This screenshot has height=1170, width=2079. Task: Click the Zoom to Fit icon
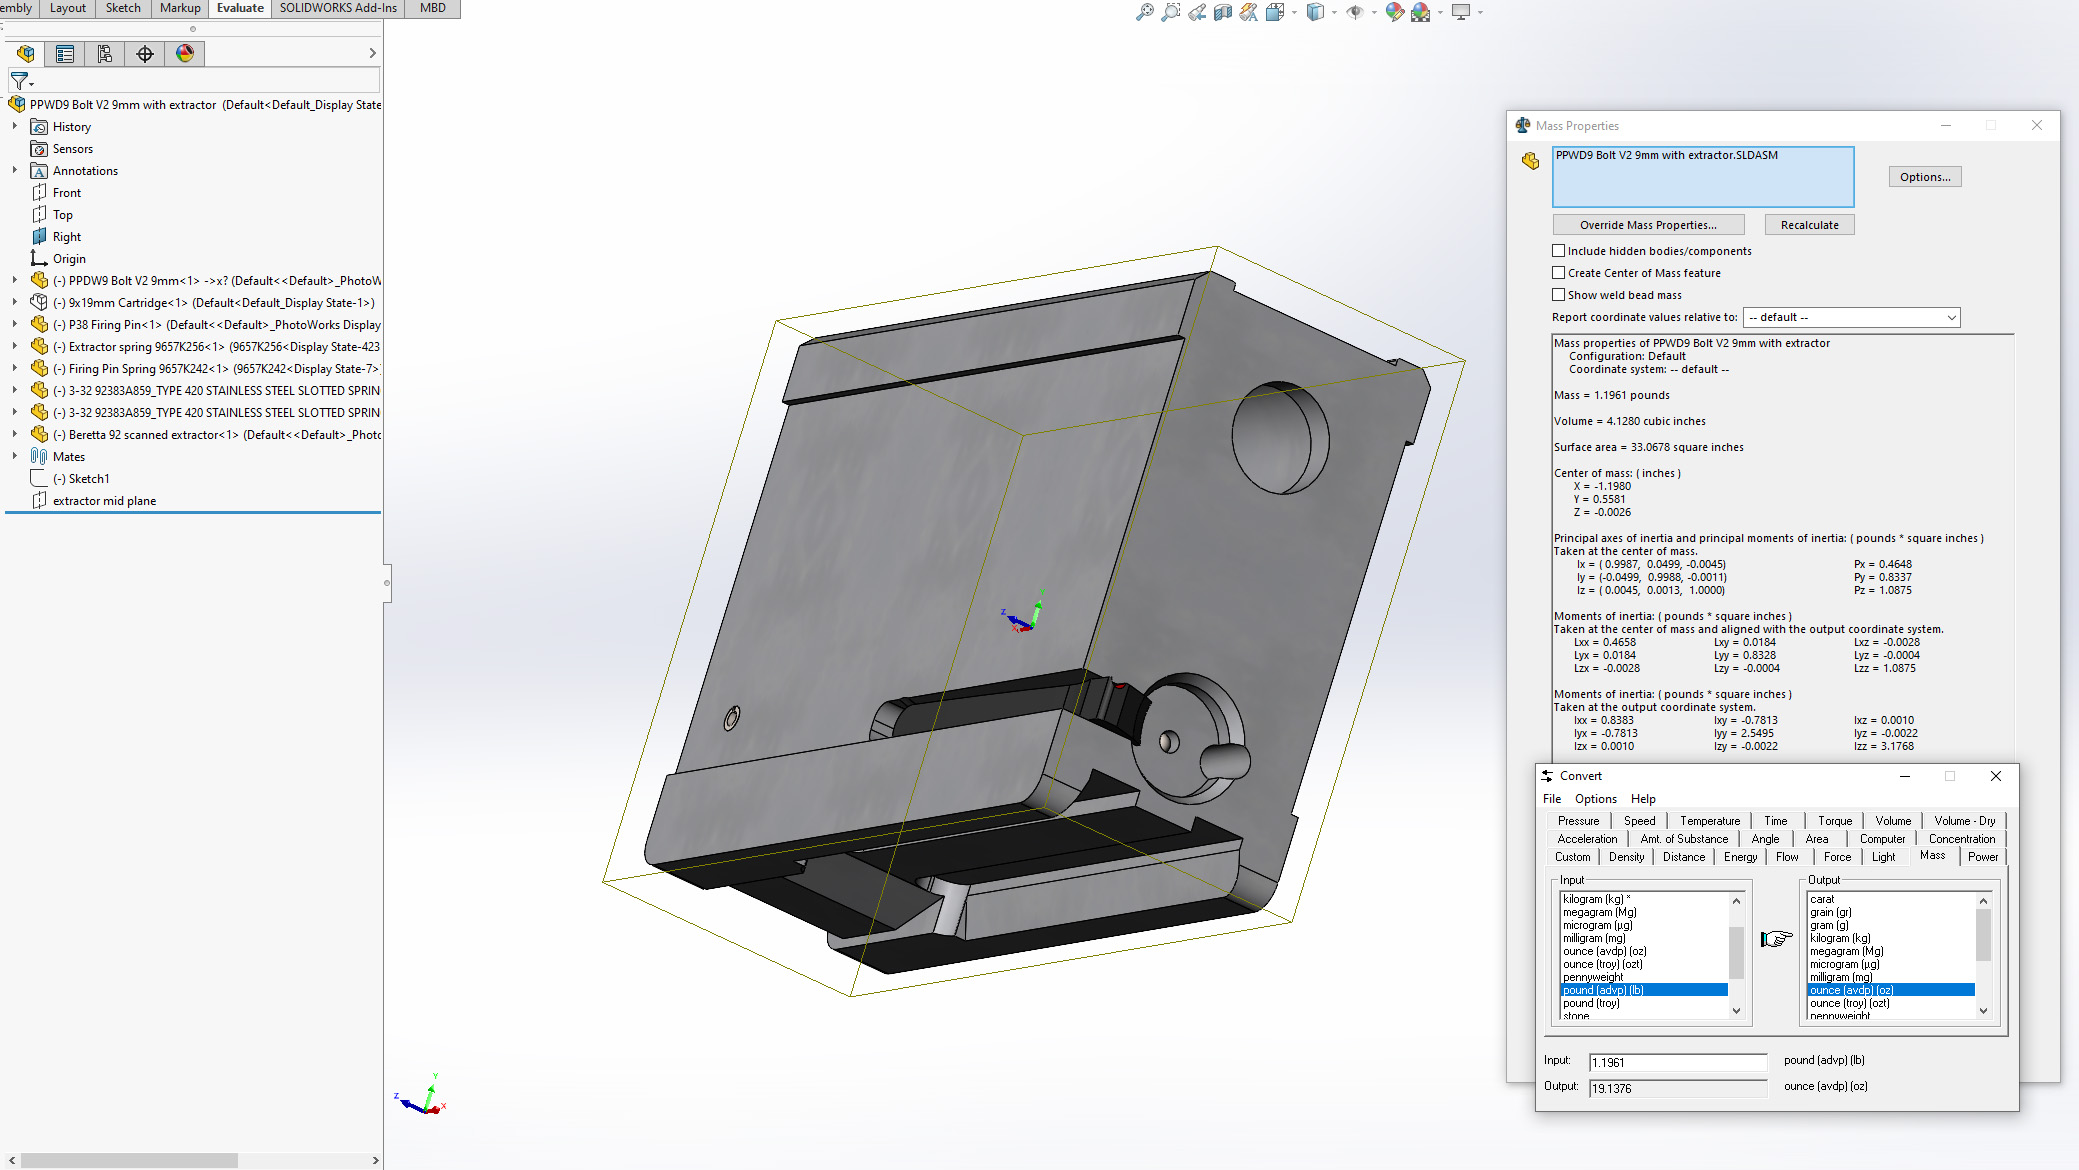[x=1145, y=12]
